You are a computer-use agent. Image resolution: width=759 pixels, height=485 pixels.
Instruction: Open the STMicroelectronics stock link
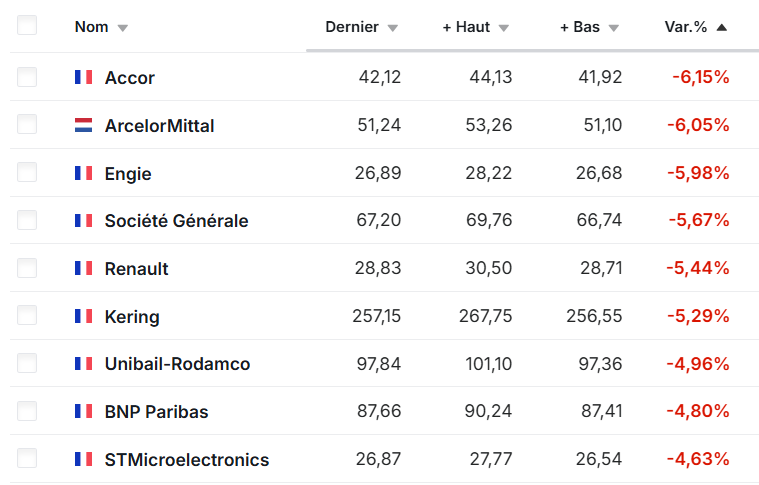(x=187, y=459)
